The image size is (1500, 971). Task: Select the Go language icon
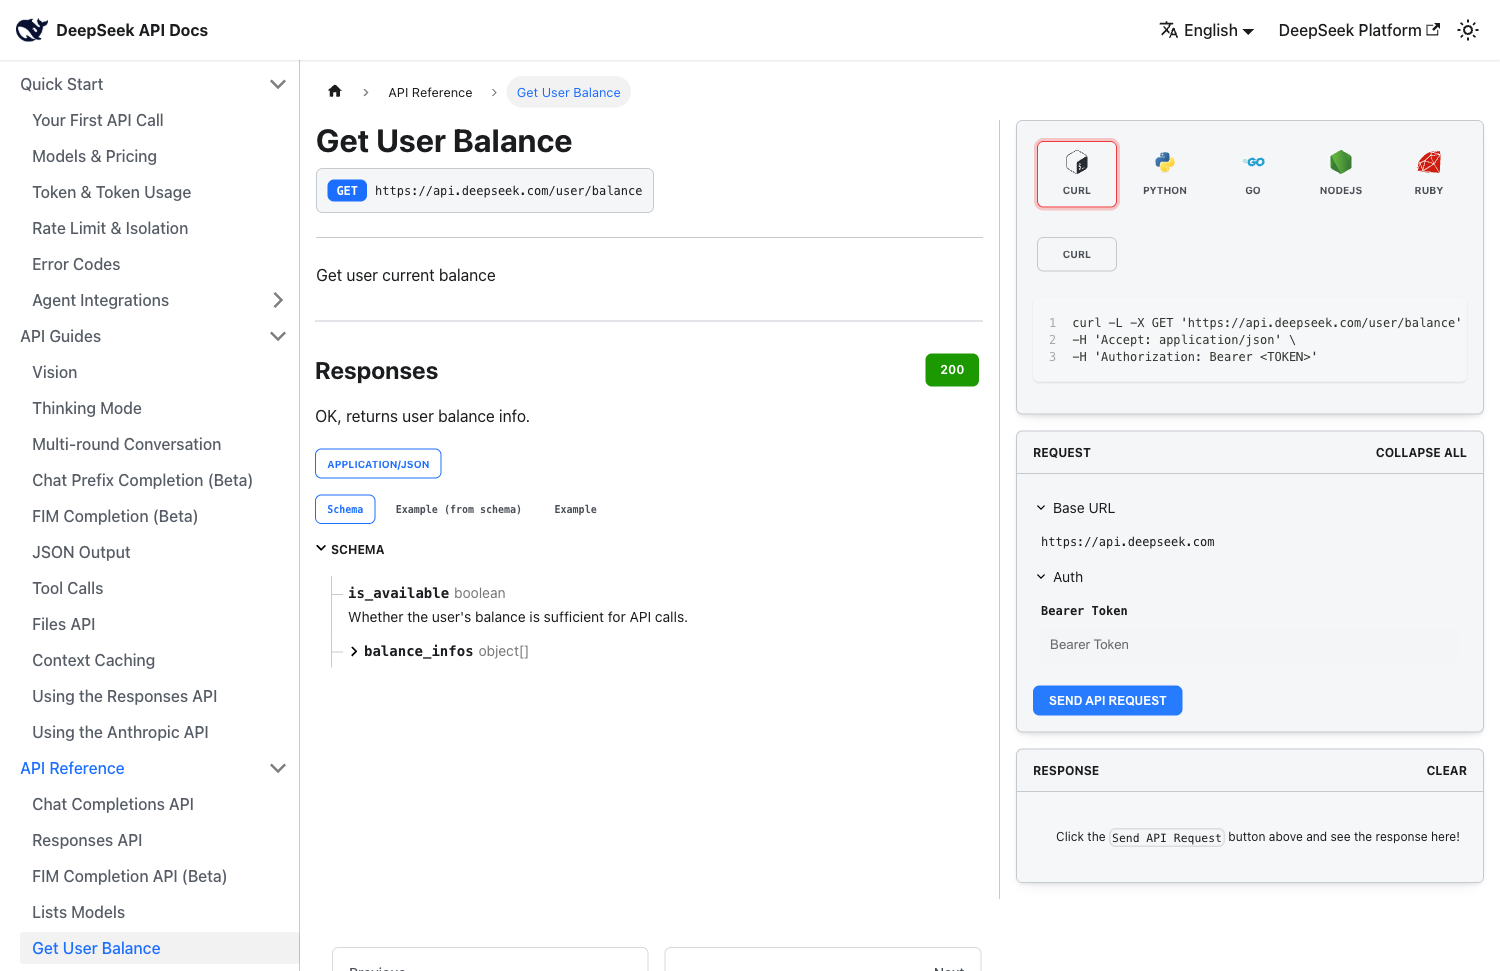coord(1253,174)
